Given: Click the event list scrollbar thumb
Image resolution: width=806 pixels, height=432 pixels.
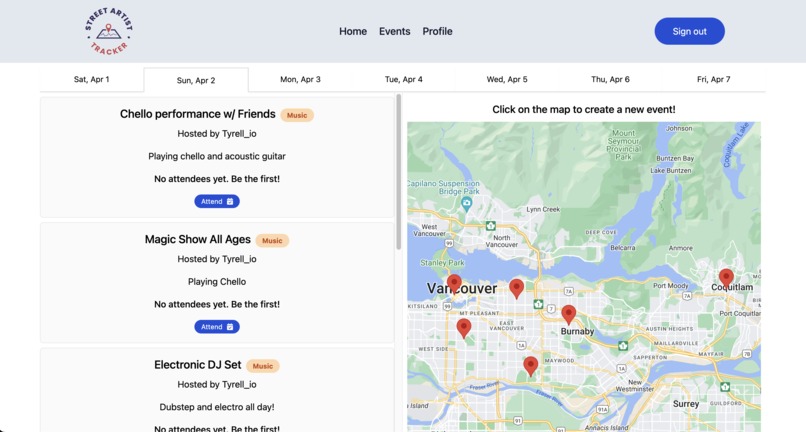Looking at the screenshot, I should pos(398,172).
